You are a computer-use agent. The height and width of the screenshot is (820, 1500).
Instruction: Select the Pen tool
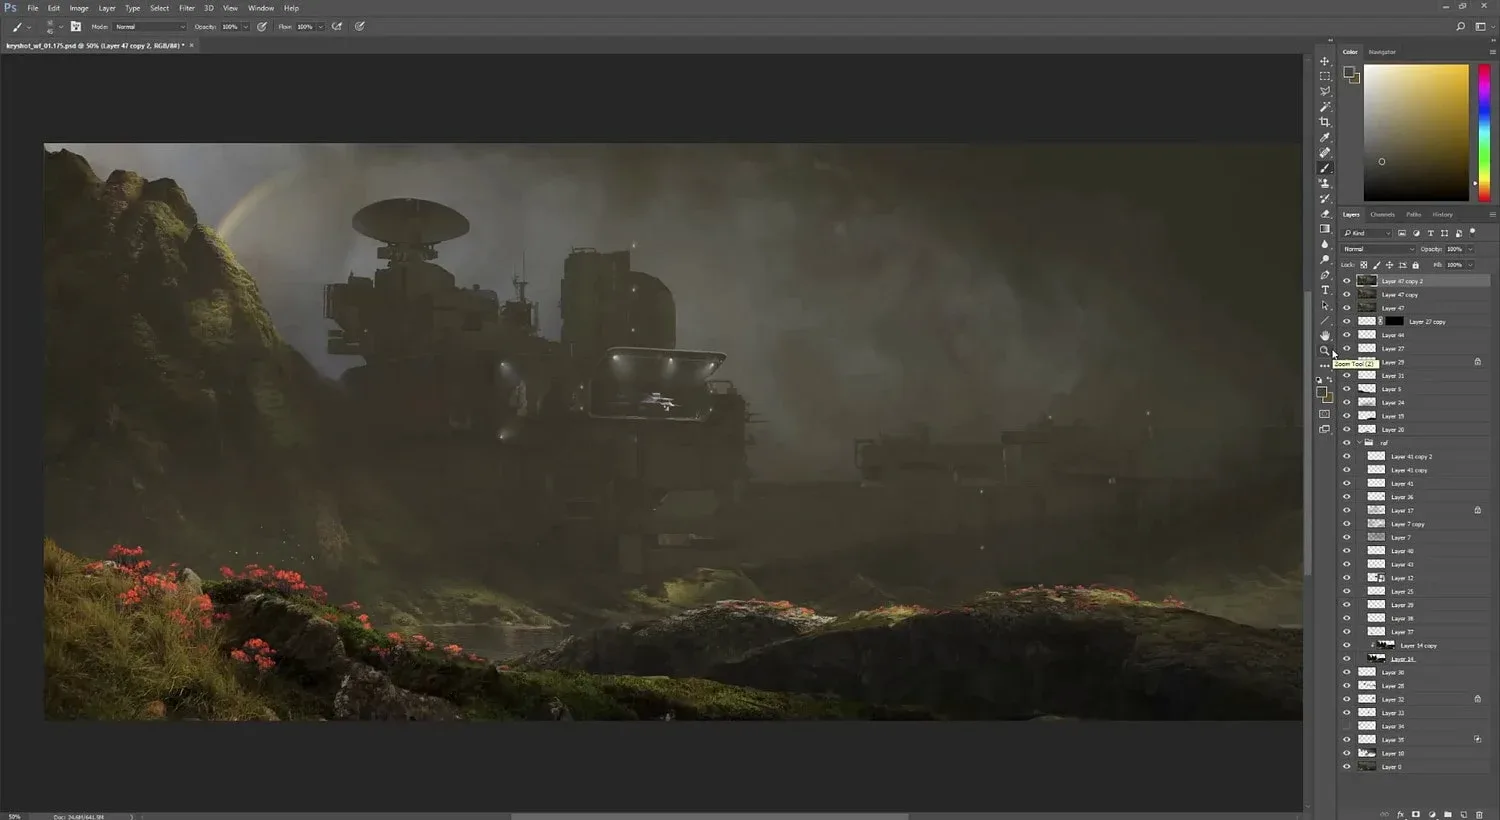pos(1325,275)
